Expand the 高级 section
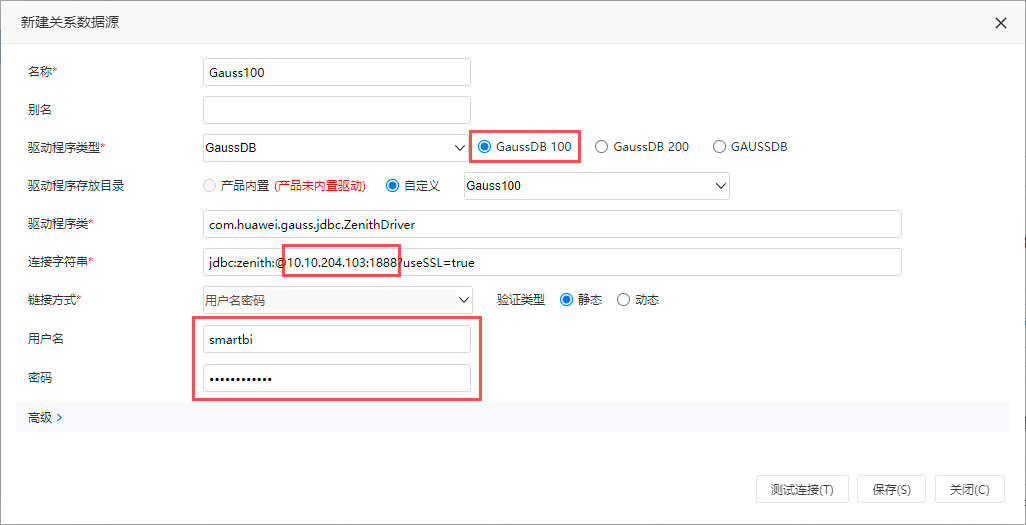The width and height of the screenshot is (1026, 525). 45,417
